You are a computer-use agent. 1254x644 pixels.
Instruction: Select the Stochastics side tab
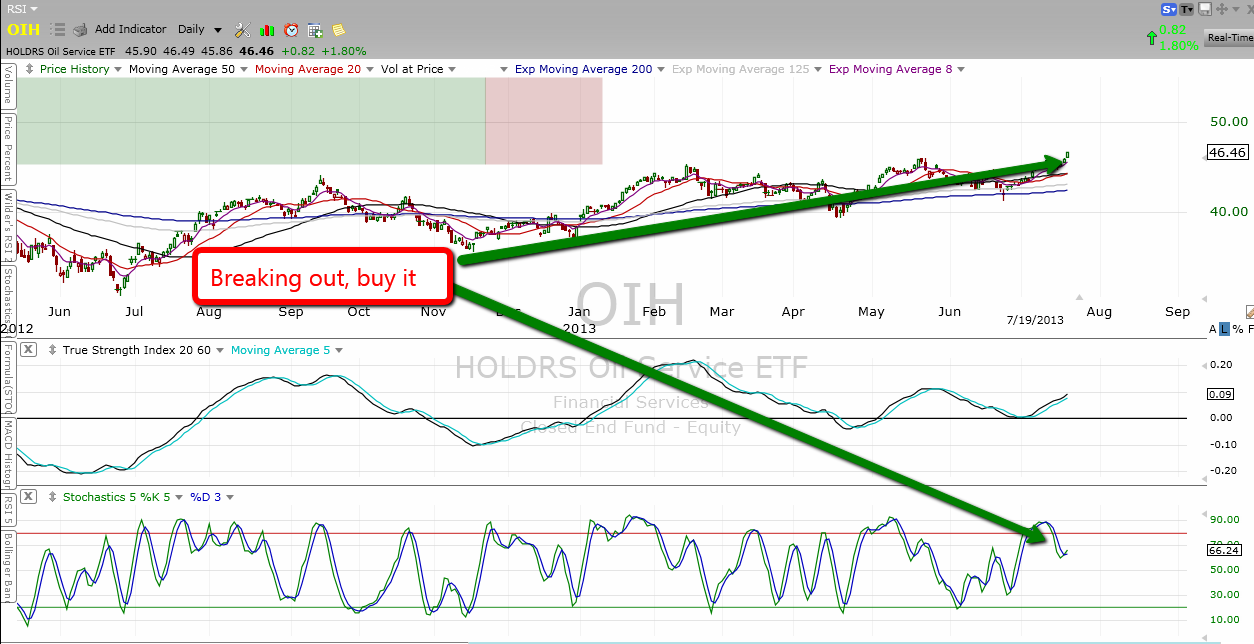point(8,303)
